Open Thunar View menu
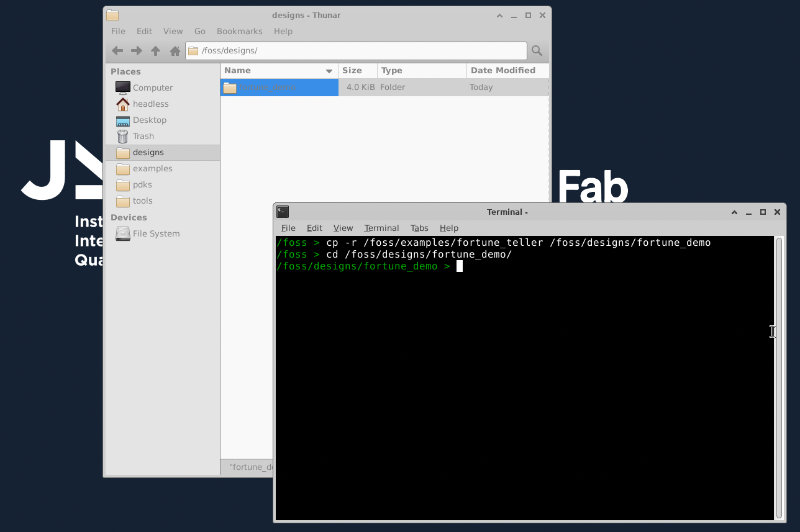The image size is (800, 532). point(173,31)
